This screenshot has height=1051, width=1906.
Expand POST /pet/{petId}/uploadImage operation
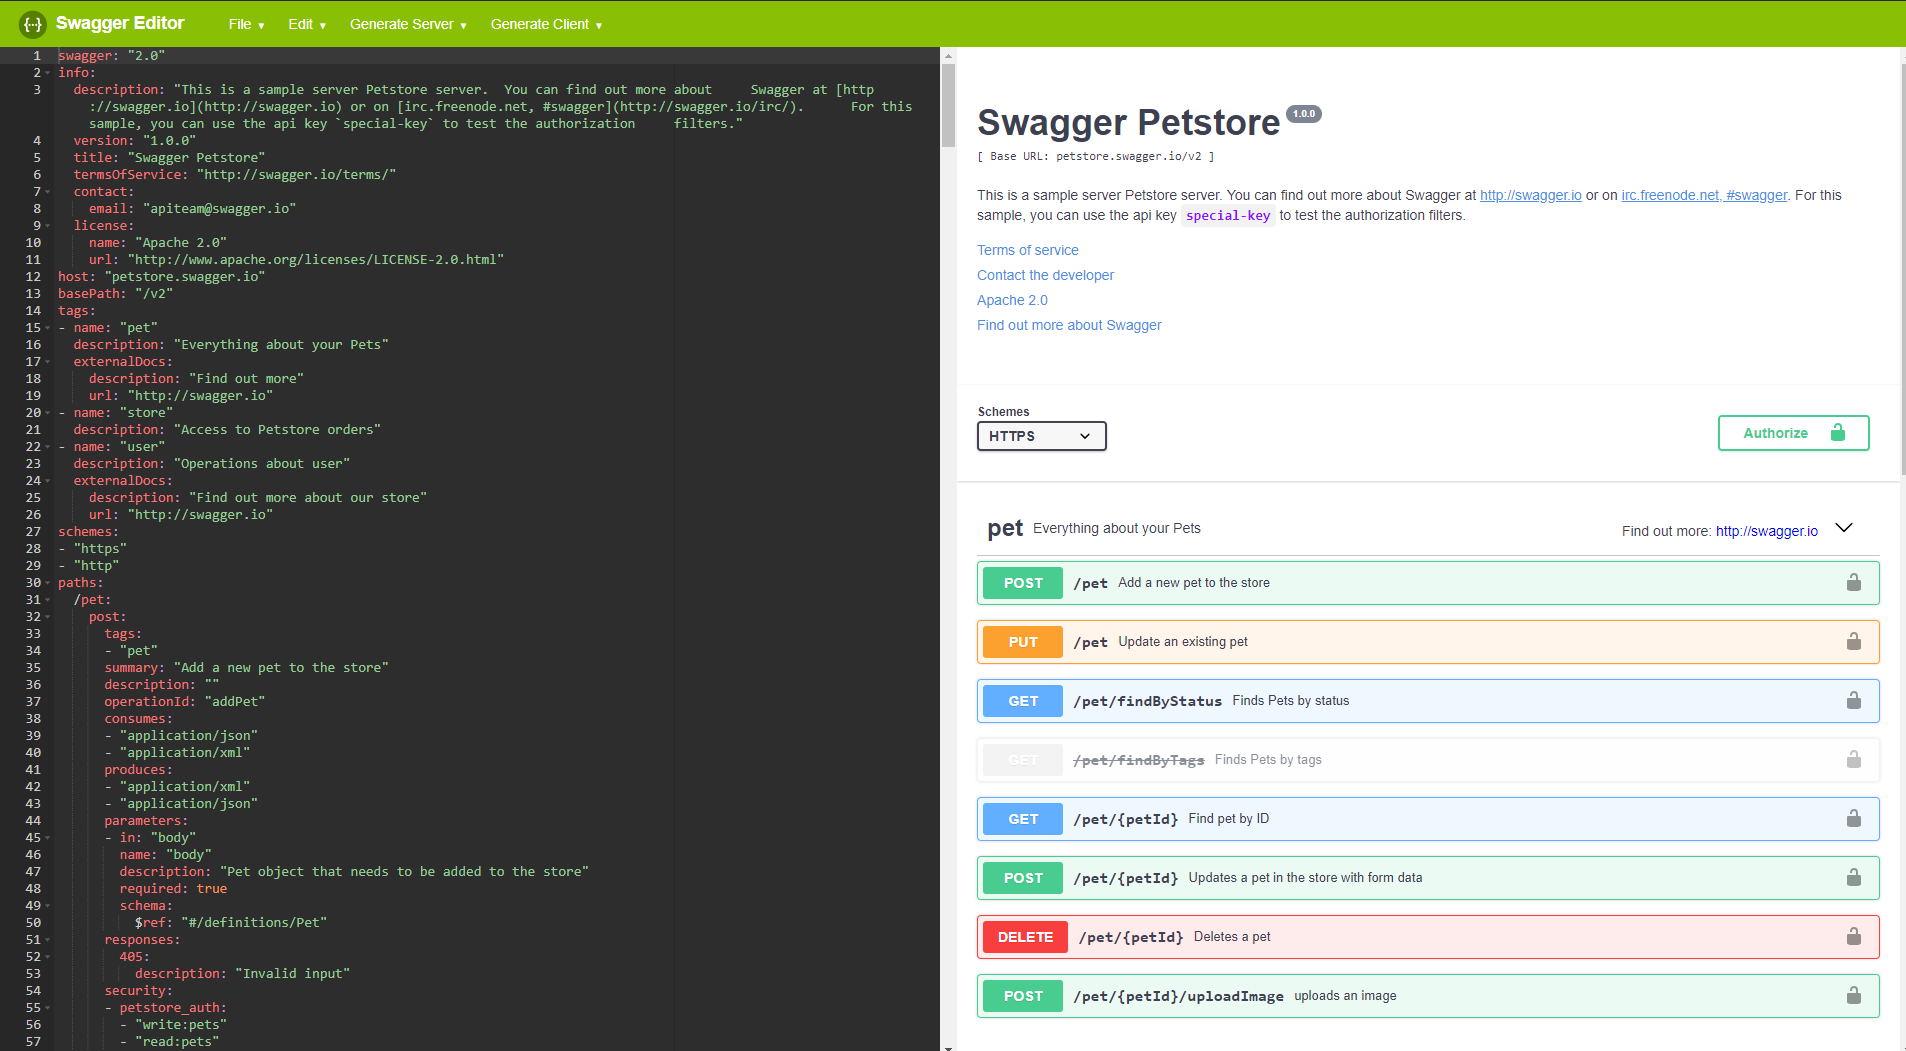1428,996
